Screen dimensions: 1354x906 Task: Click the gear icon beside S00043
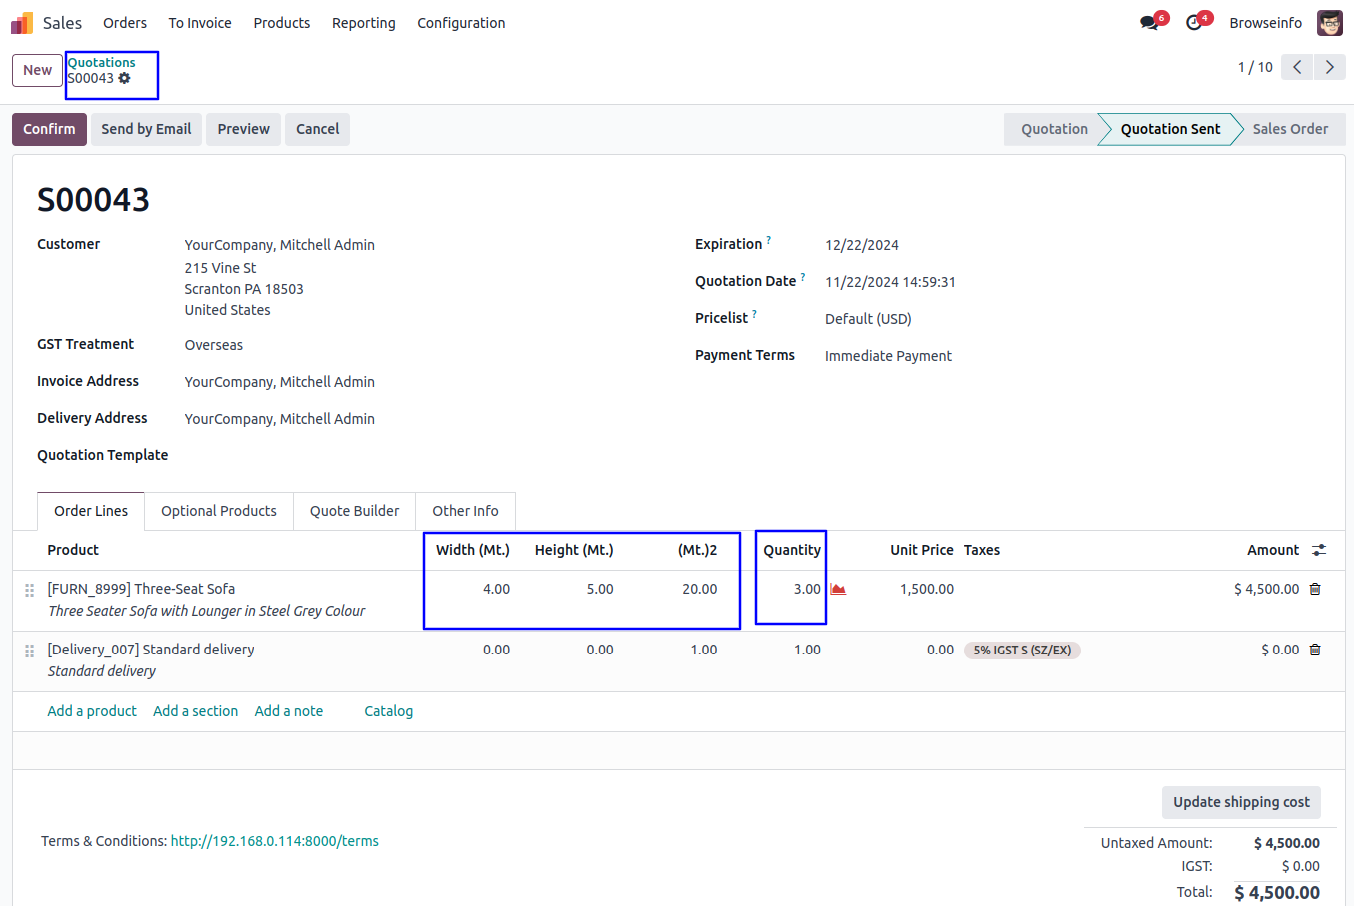click(x=125, y=78)
